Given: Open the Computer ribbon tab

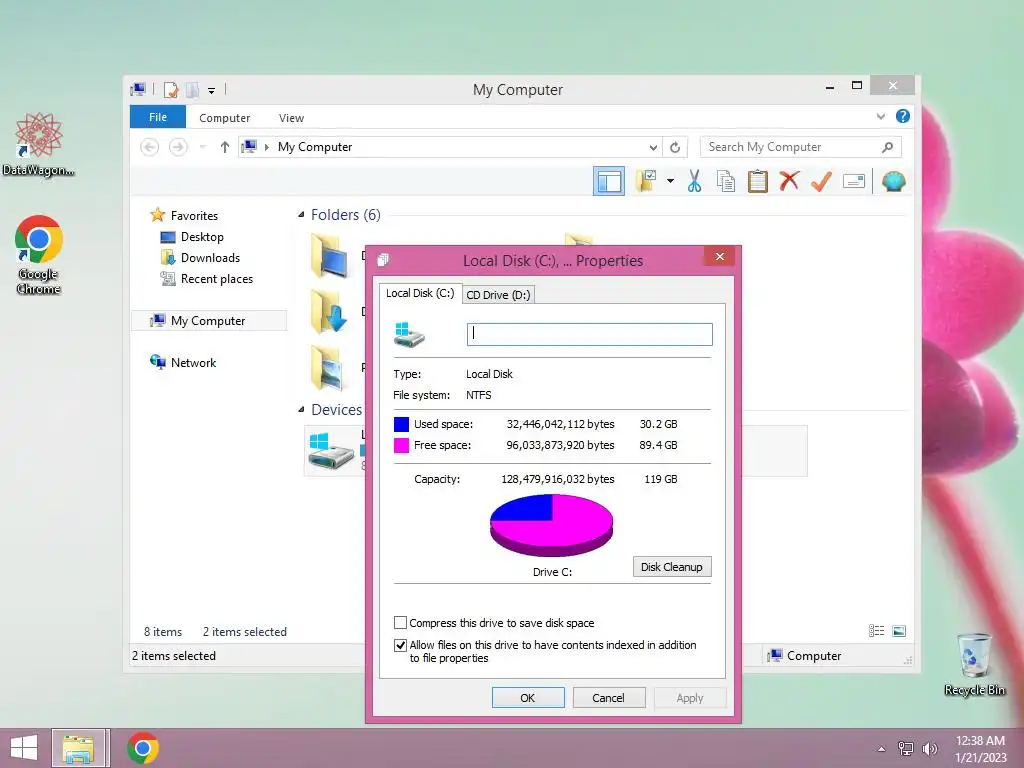Looking at the screenshot, I should click(x=225, y=118).
